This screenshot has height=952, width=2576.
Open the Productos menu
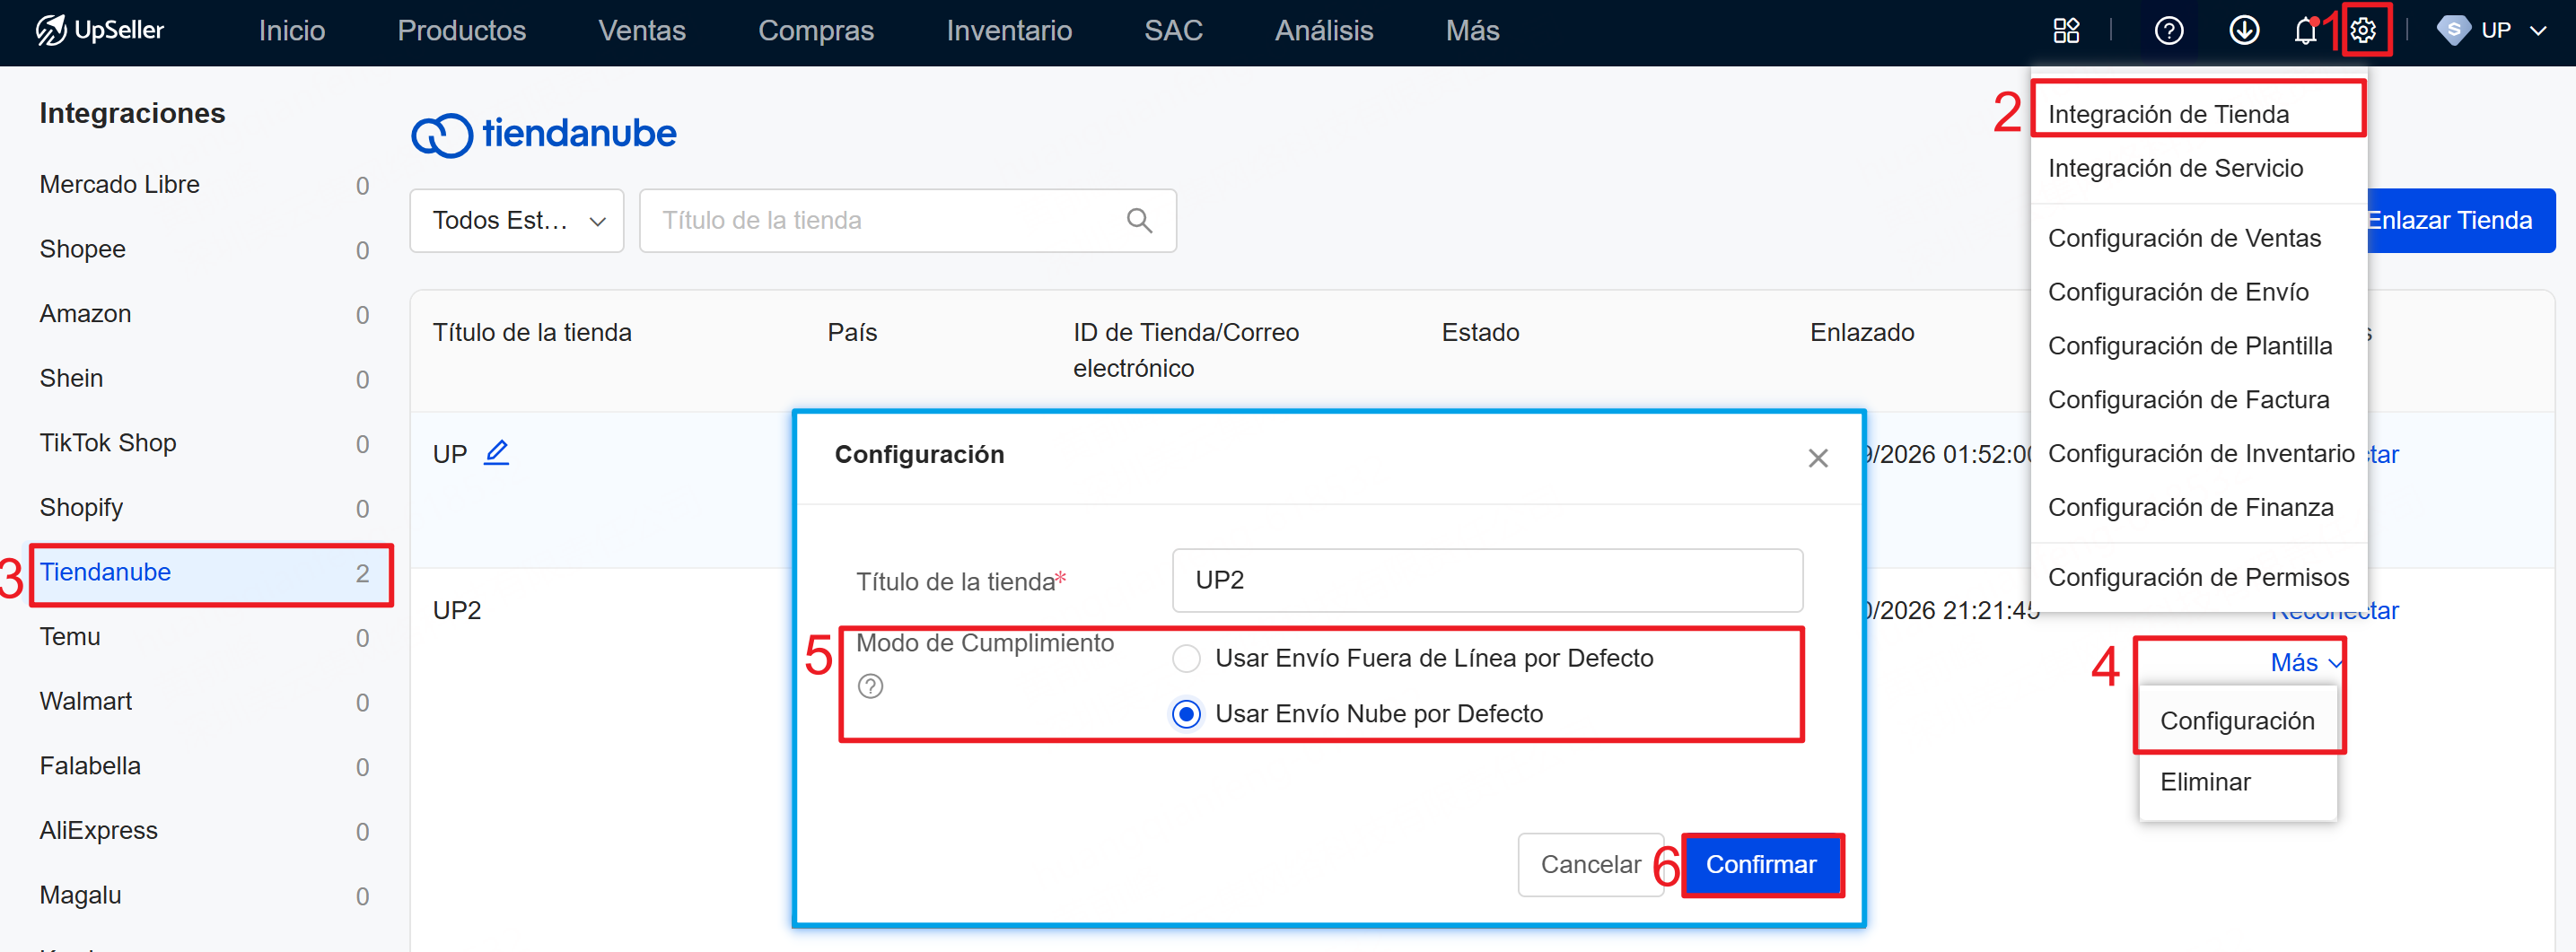pyautogui.click(x=461, y=31)
